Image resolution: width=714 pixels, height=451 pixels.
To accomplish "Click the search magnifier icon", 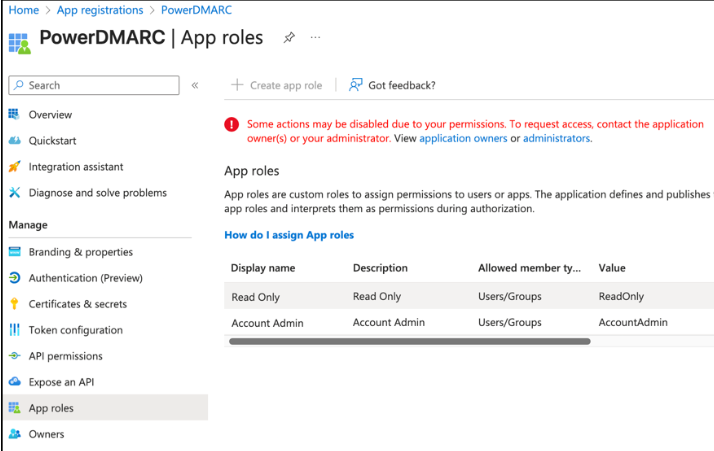I will [19, 85].
